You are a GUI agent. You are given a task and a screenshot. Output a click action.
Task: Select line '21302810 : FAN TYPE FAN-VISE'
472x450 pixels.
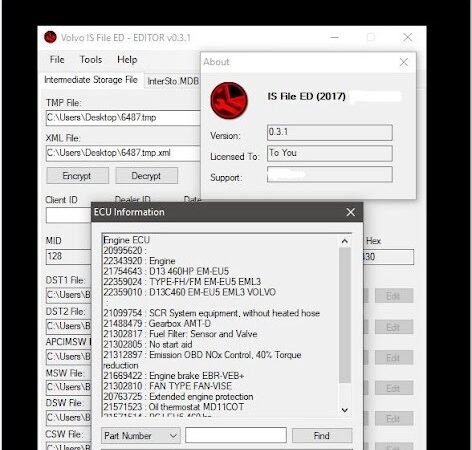tap(167, 386)
